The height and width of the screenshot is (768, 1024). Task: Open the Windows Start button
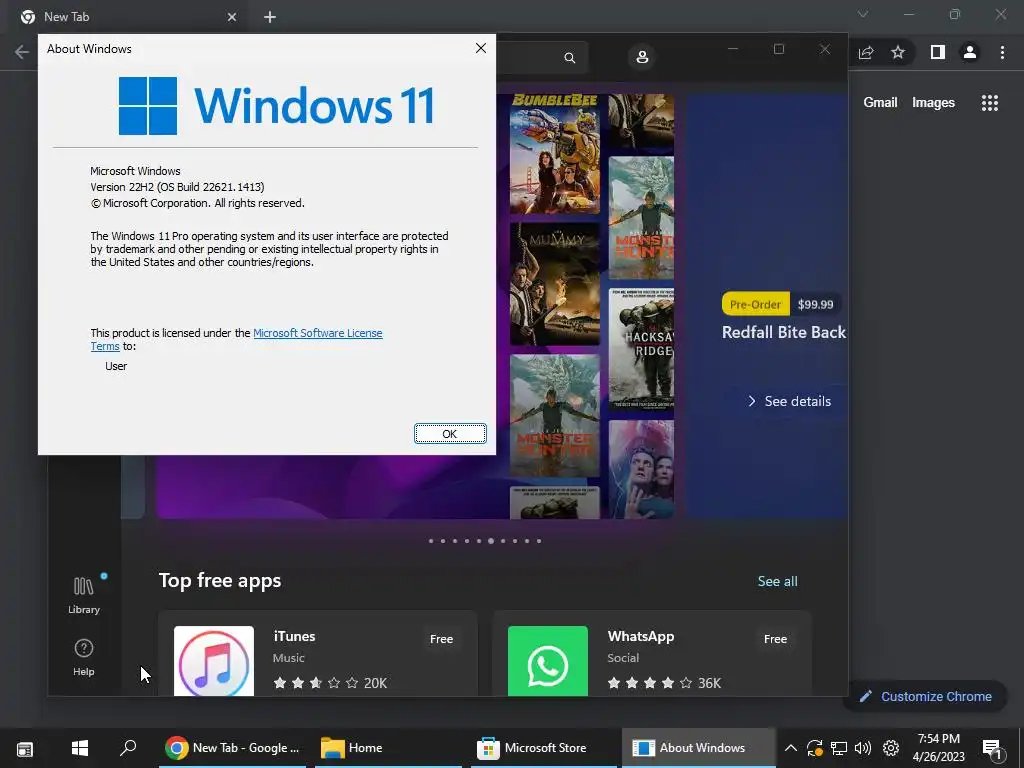coord(80,748)
